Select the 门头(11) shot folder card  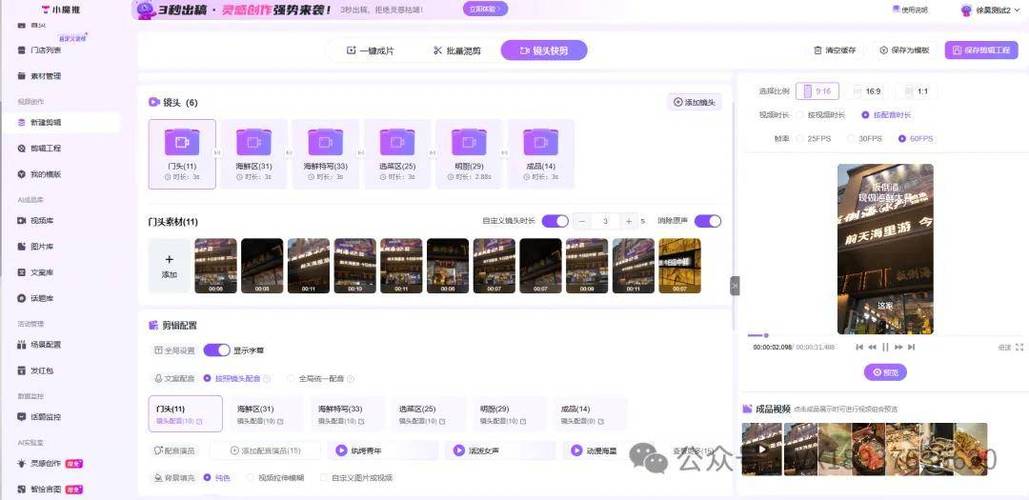point(182,154)
